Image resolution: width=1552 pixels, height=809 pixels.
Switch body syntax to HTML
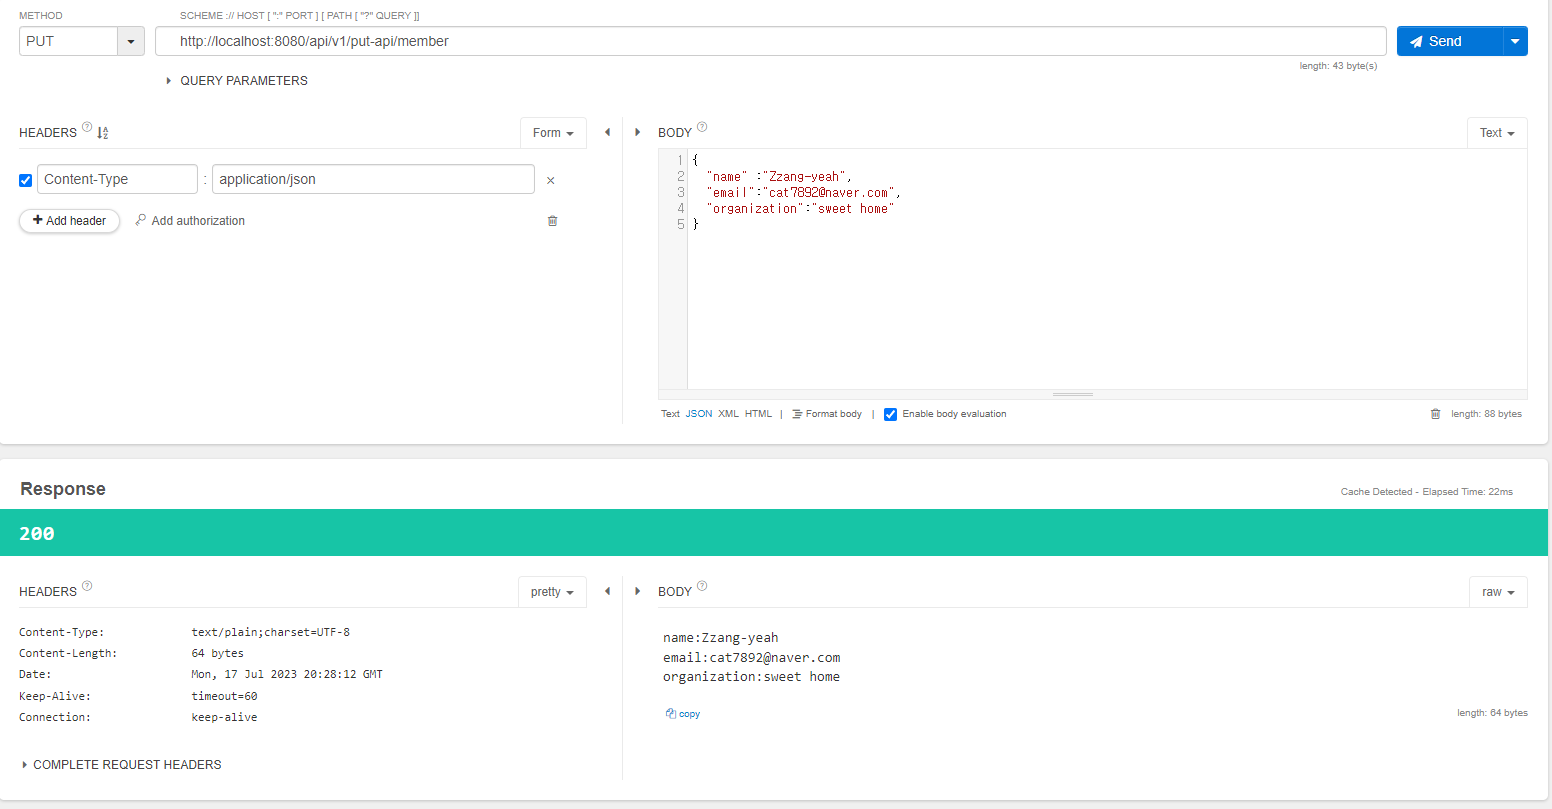point(758,414)
